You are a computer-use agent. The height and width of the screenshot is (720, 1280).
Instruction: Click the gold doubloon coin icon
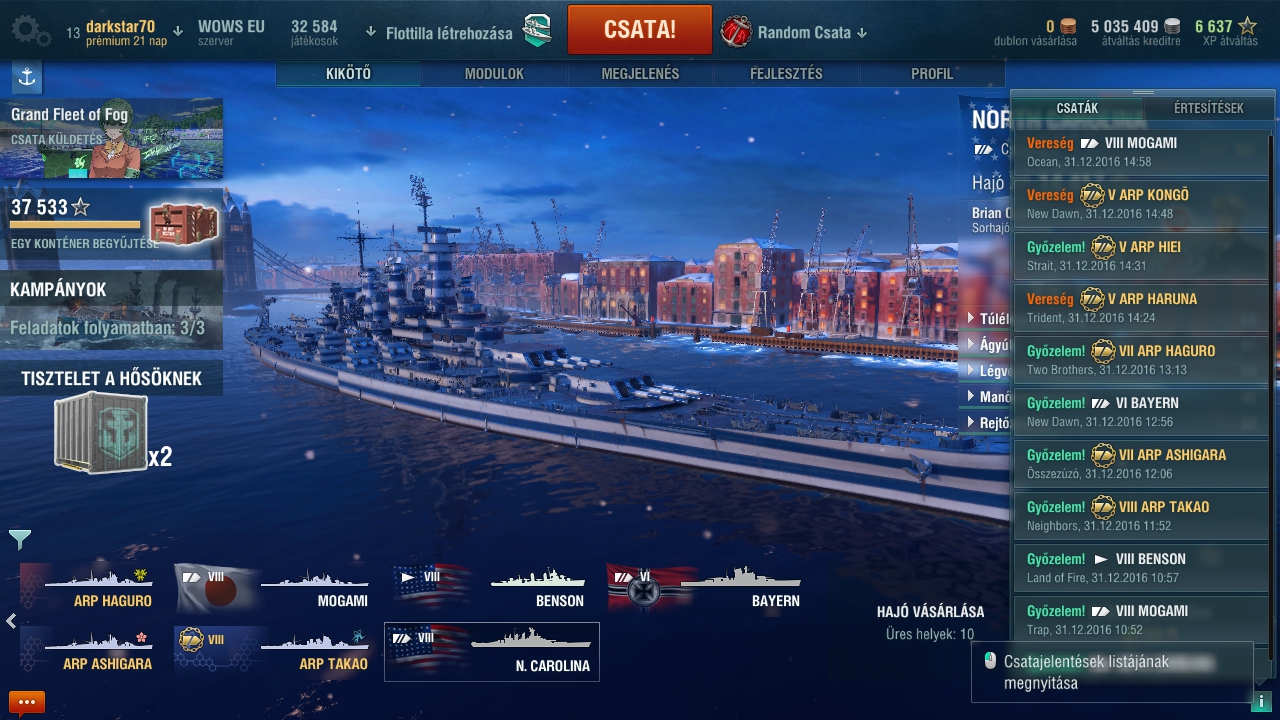tap(1069, 27)
